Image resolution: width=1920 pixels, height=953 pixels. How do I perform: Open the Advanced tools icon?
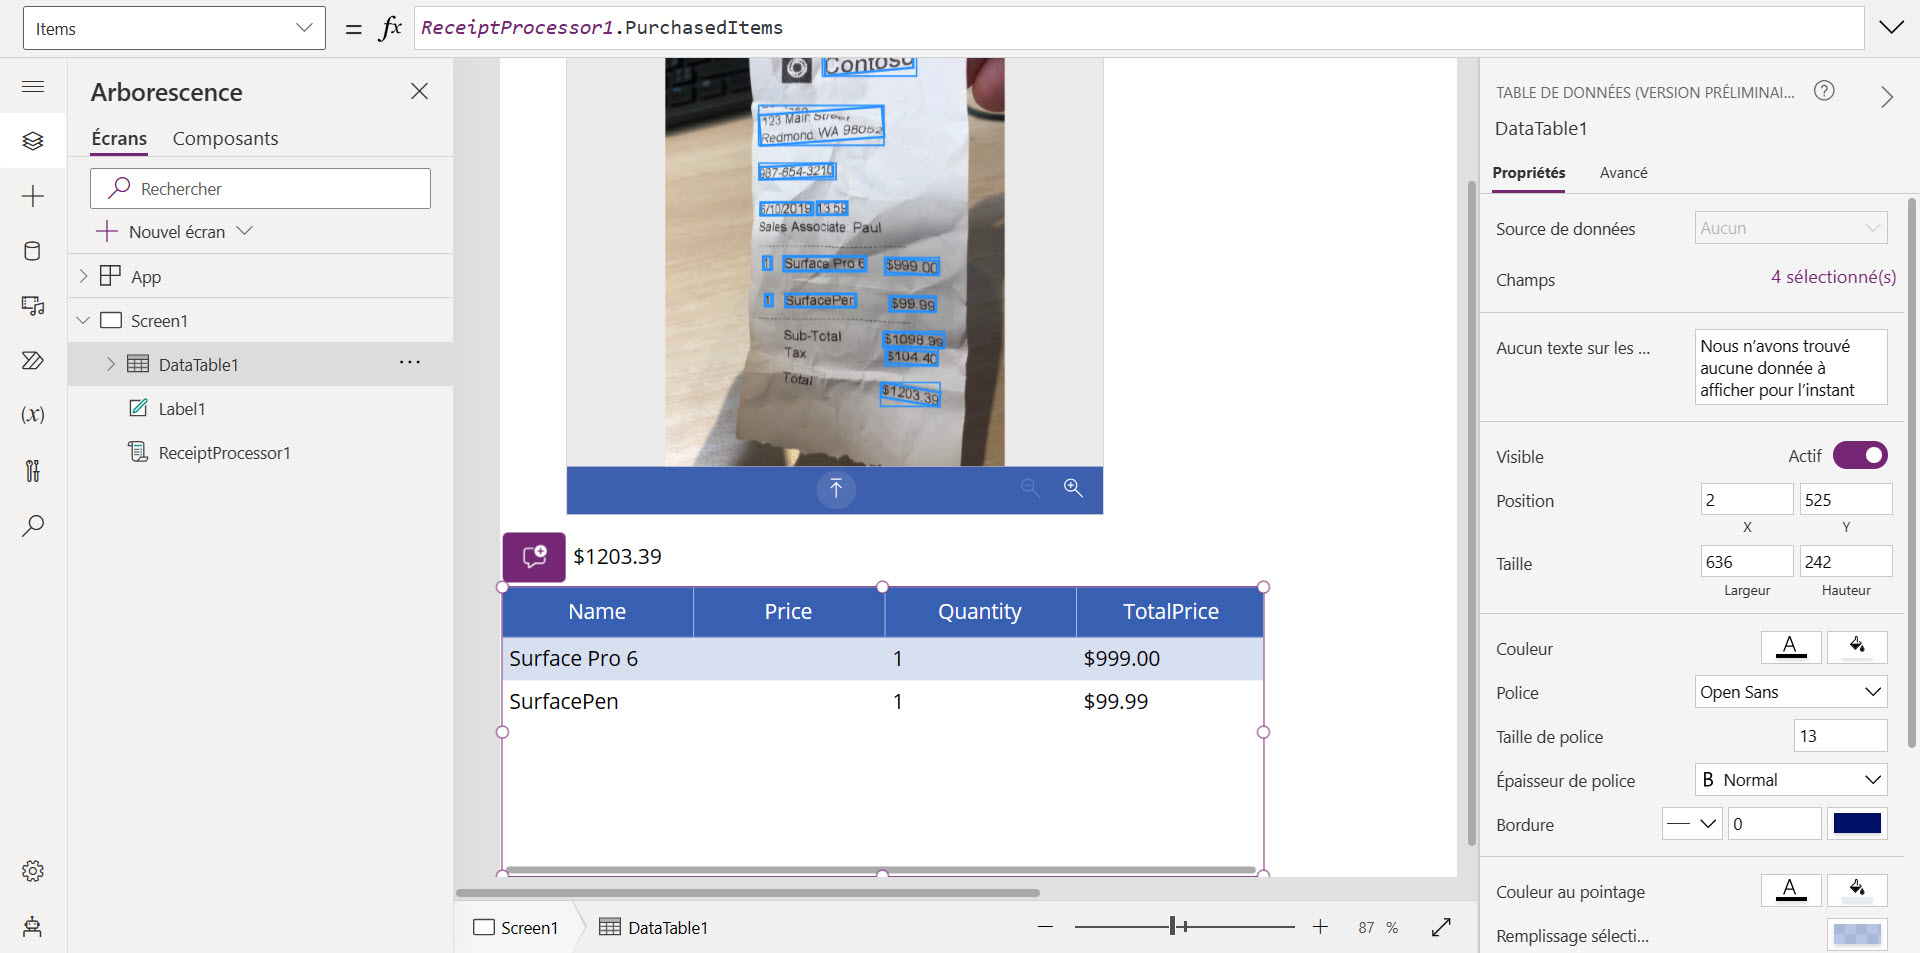33,470
